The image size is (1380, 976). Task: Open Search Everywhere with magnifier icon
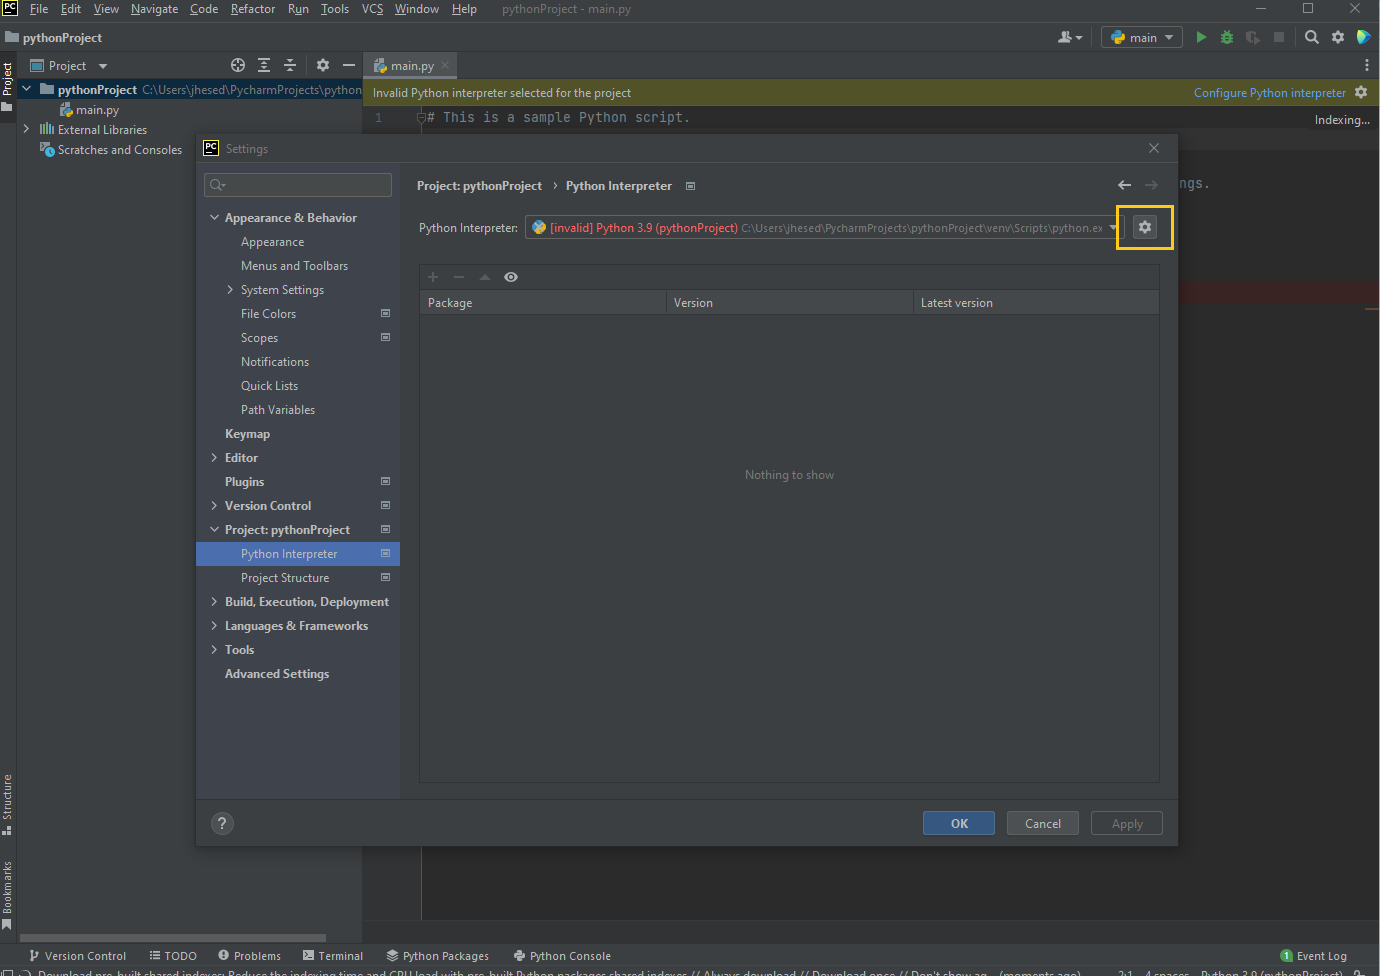coord(1311,36)
